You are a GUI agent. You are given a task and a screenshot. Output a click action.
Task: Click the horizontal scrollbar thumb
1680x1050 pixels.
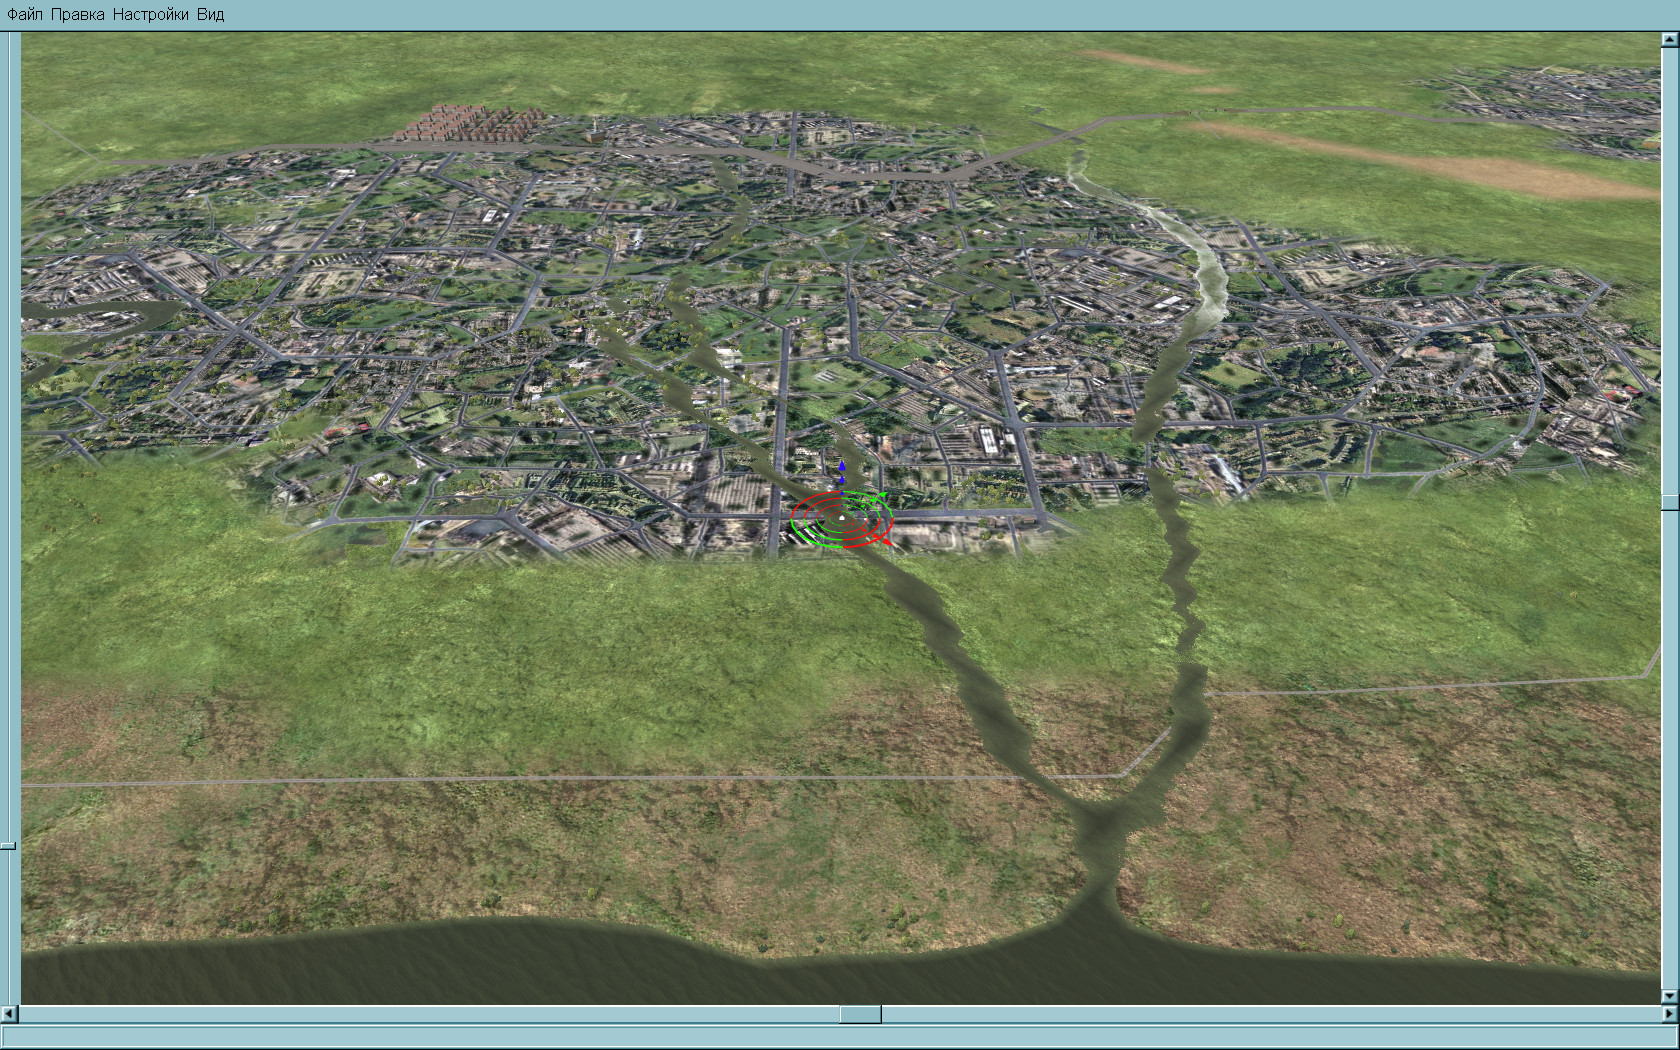coord(860,1014)
